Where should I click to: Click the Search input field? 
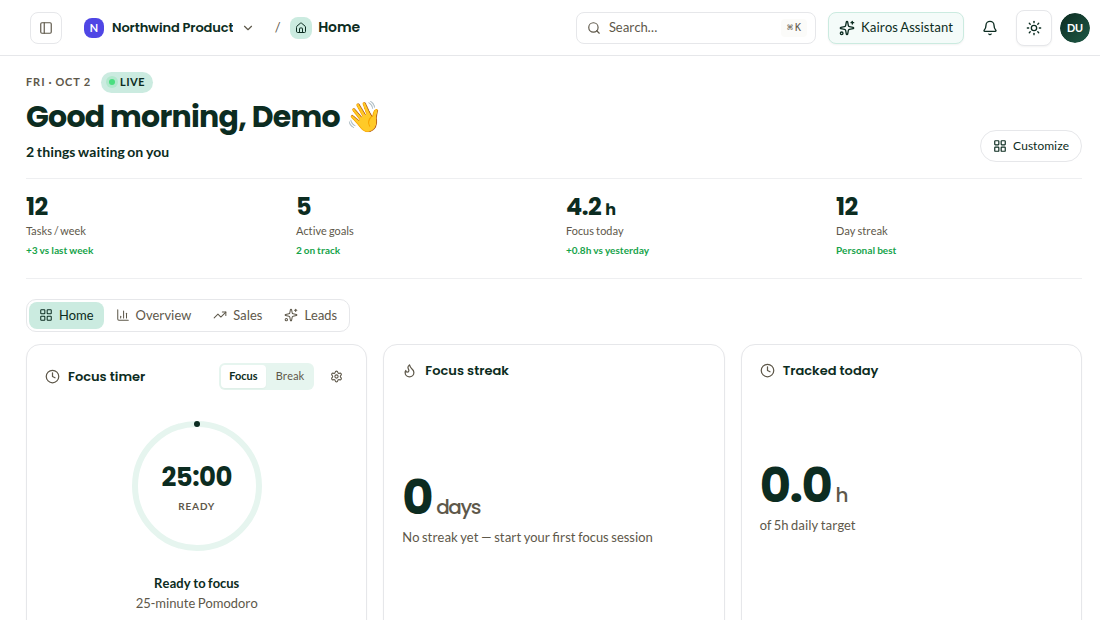pyautogui.click(x=695, y=28)
